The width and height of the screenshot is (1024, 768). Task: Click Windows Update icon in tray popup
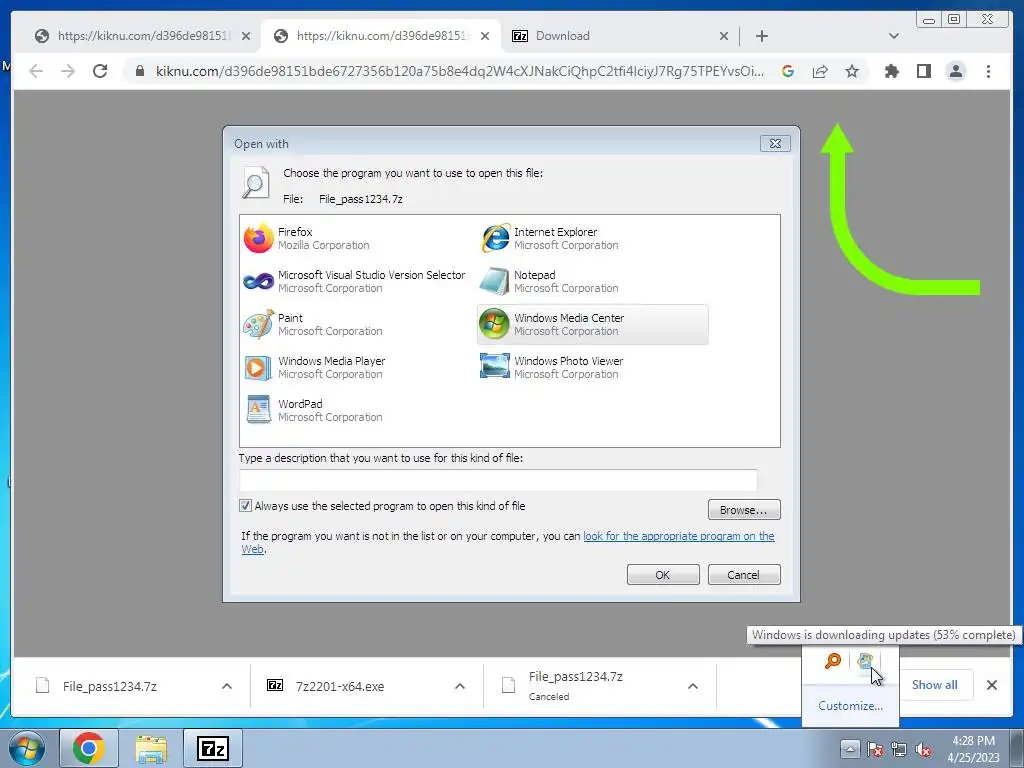(865, 661)
